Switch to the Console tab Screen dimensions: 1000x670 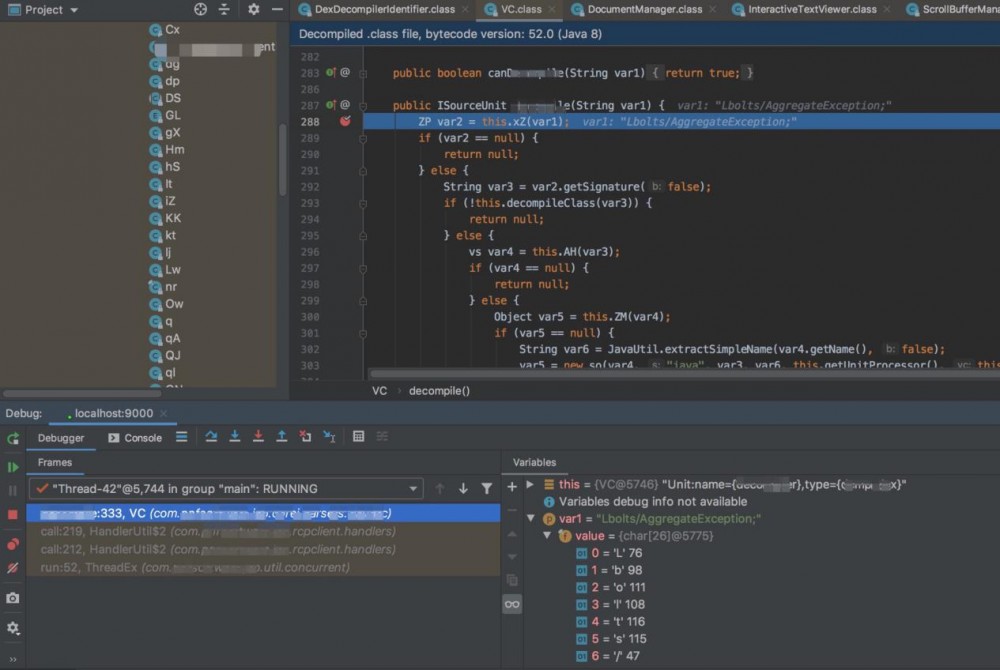point(142,438)
